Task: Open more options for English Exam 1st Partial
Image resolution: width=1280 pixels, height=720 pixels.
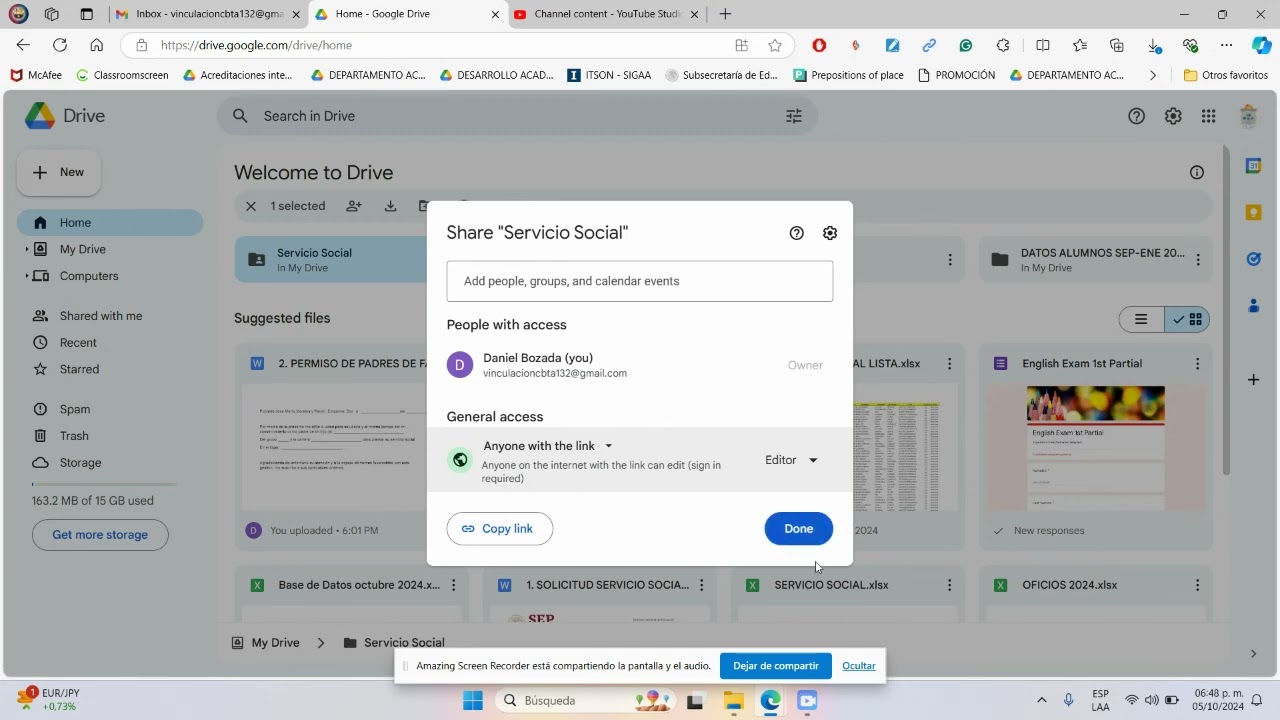Action: pyautogui.click(x=1197, y=364)
